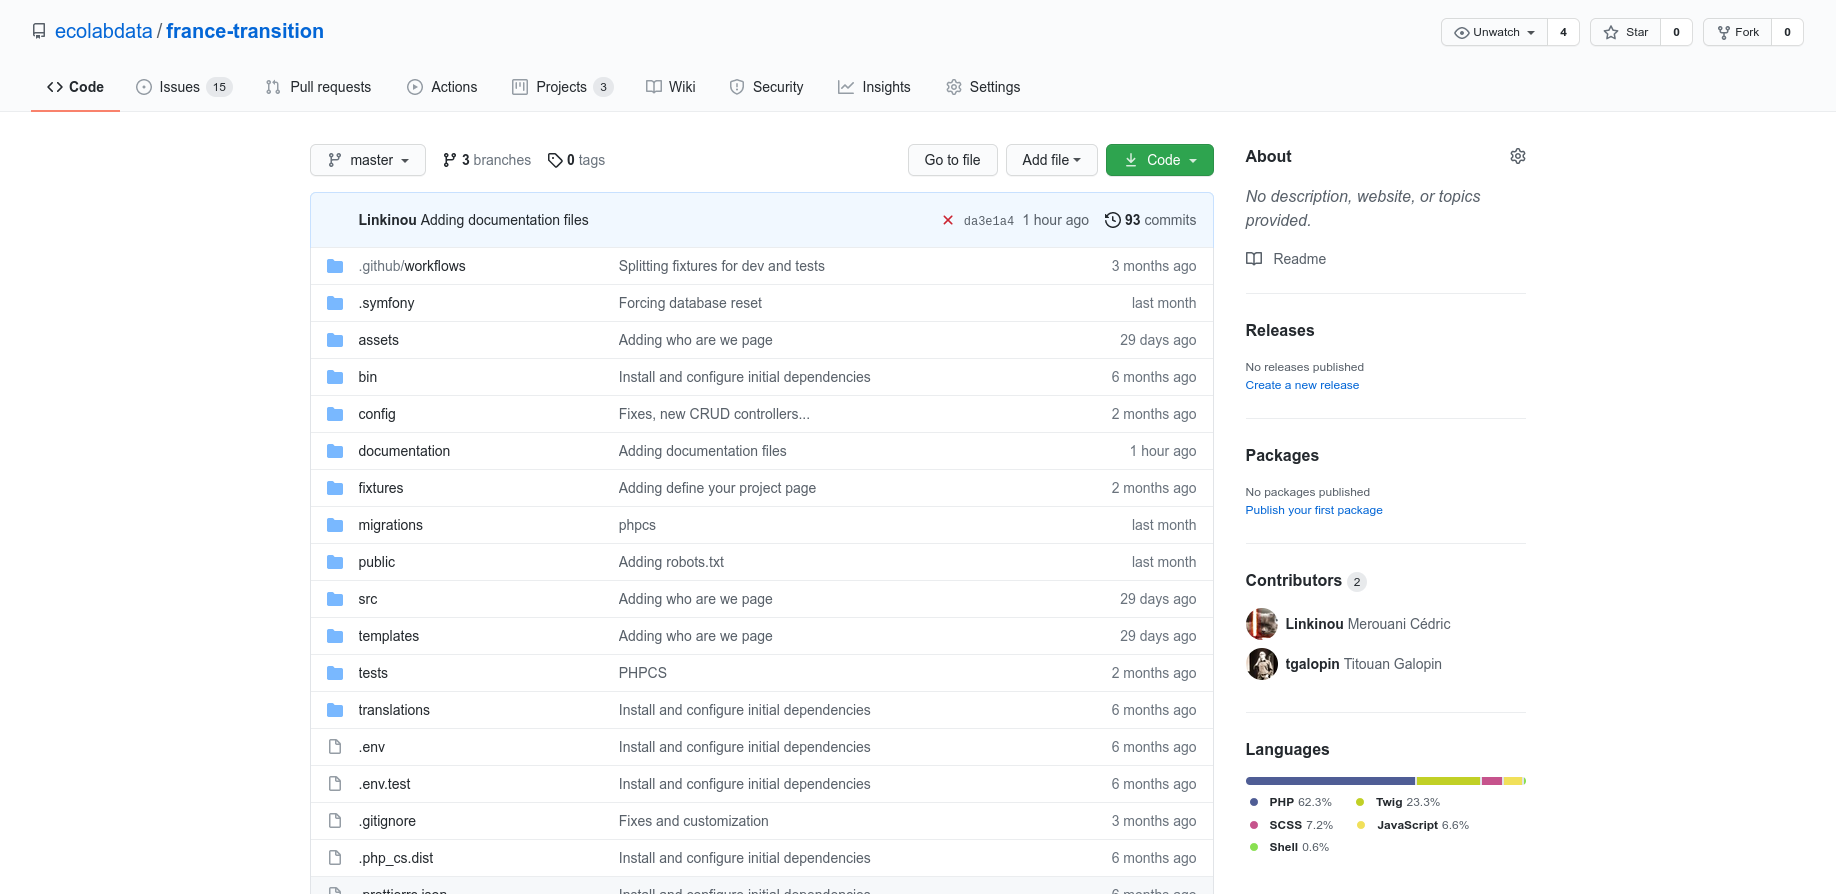Click the SCSS segment of languages bar

point(1492,781)
